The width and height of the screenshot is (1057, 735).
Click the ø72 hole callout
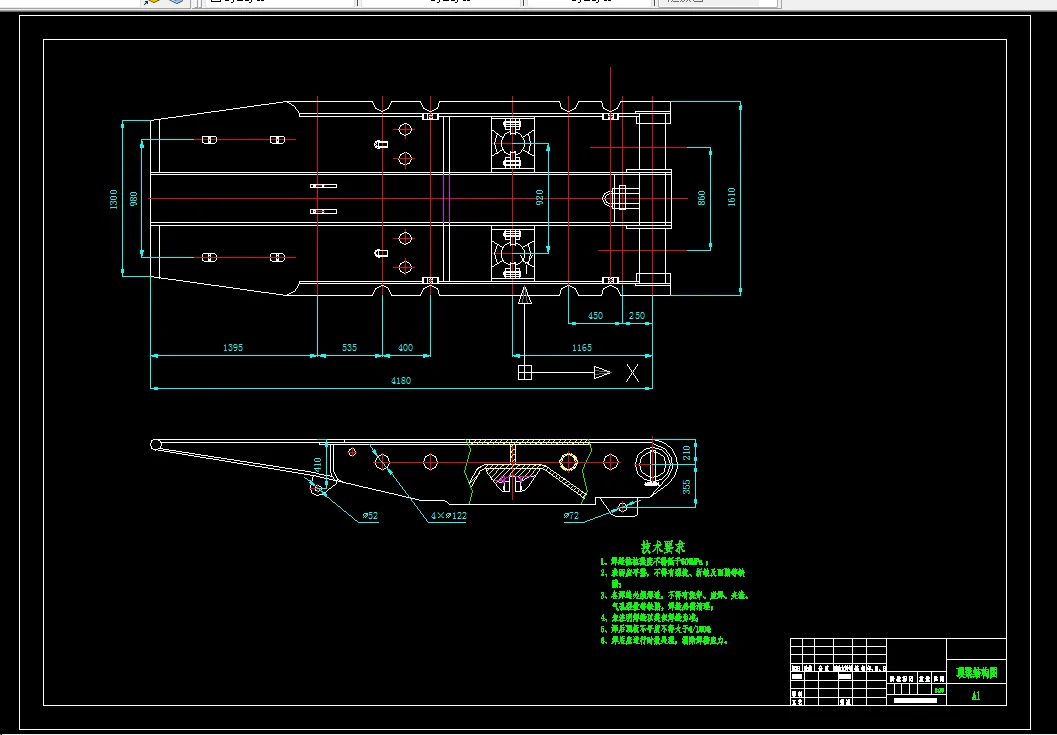[x=571, y=516]
